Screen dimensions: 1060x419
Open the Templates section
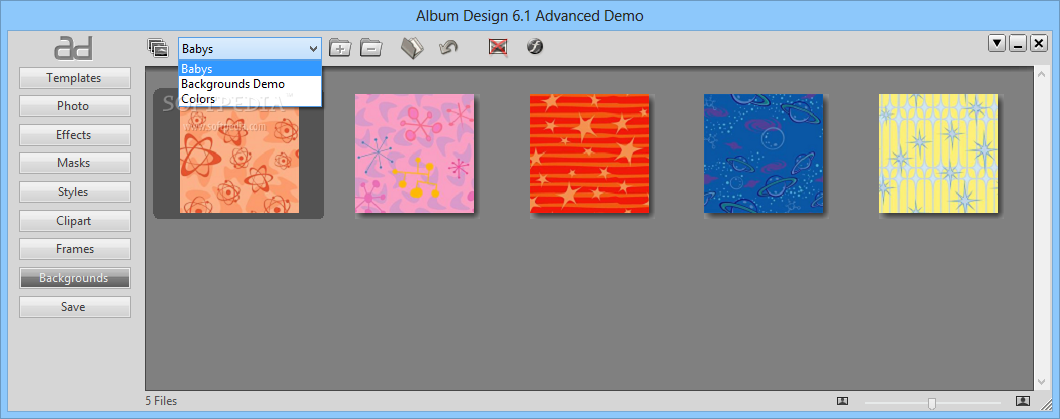74,78
